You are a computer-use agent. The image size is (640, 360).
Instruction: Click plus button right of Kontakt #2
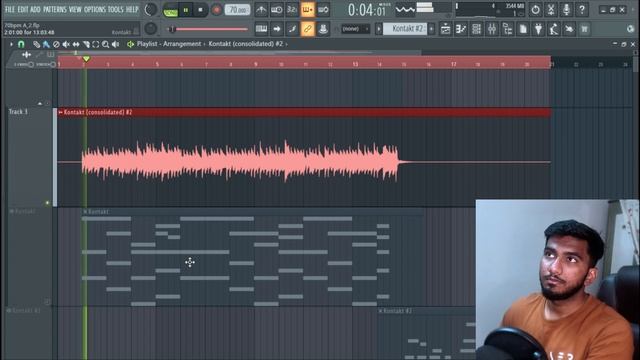(x=431, y=29)
